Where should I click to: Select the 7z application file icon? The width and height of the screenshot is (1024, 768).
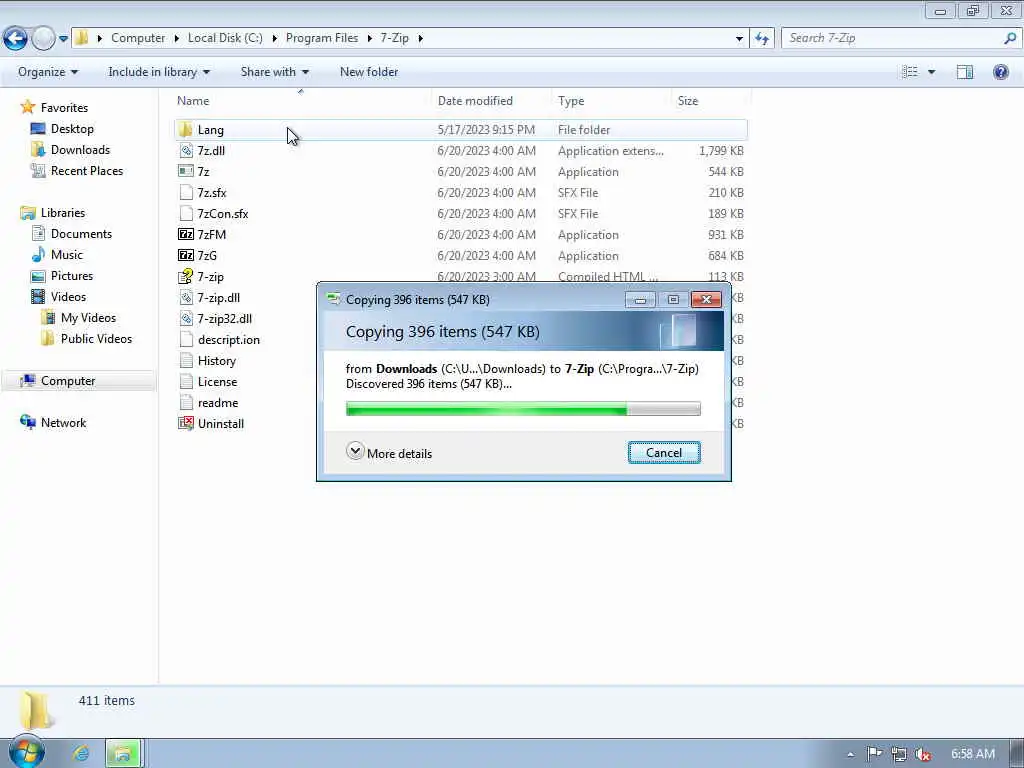click(185, 171)
